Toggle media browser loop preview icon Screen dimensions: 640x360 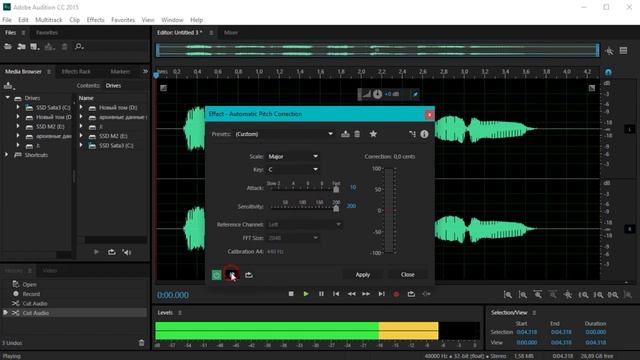tap(111, 252)
